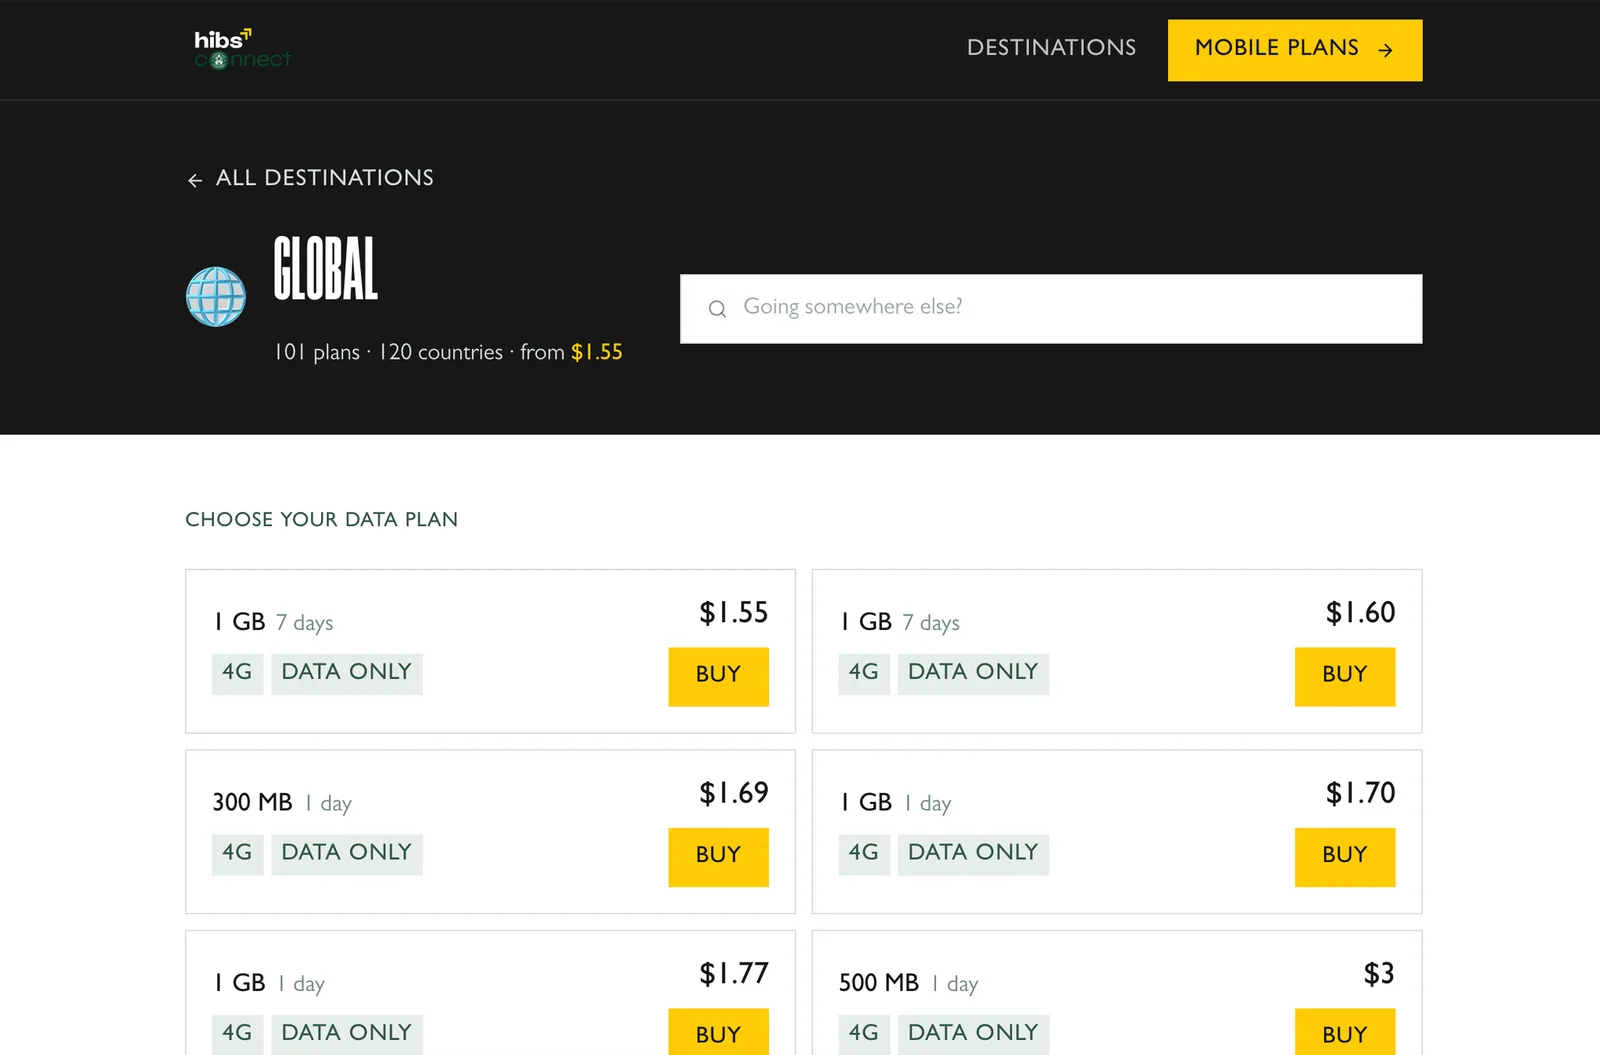1600x1055 pixels.
Task: Go back to All Destinations
Action: [310, 178]
